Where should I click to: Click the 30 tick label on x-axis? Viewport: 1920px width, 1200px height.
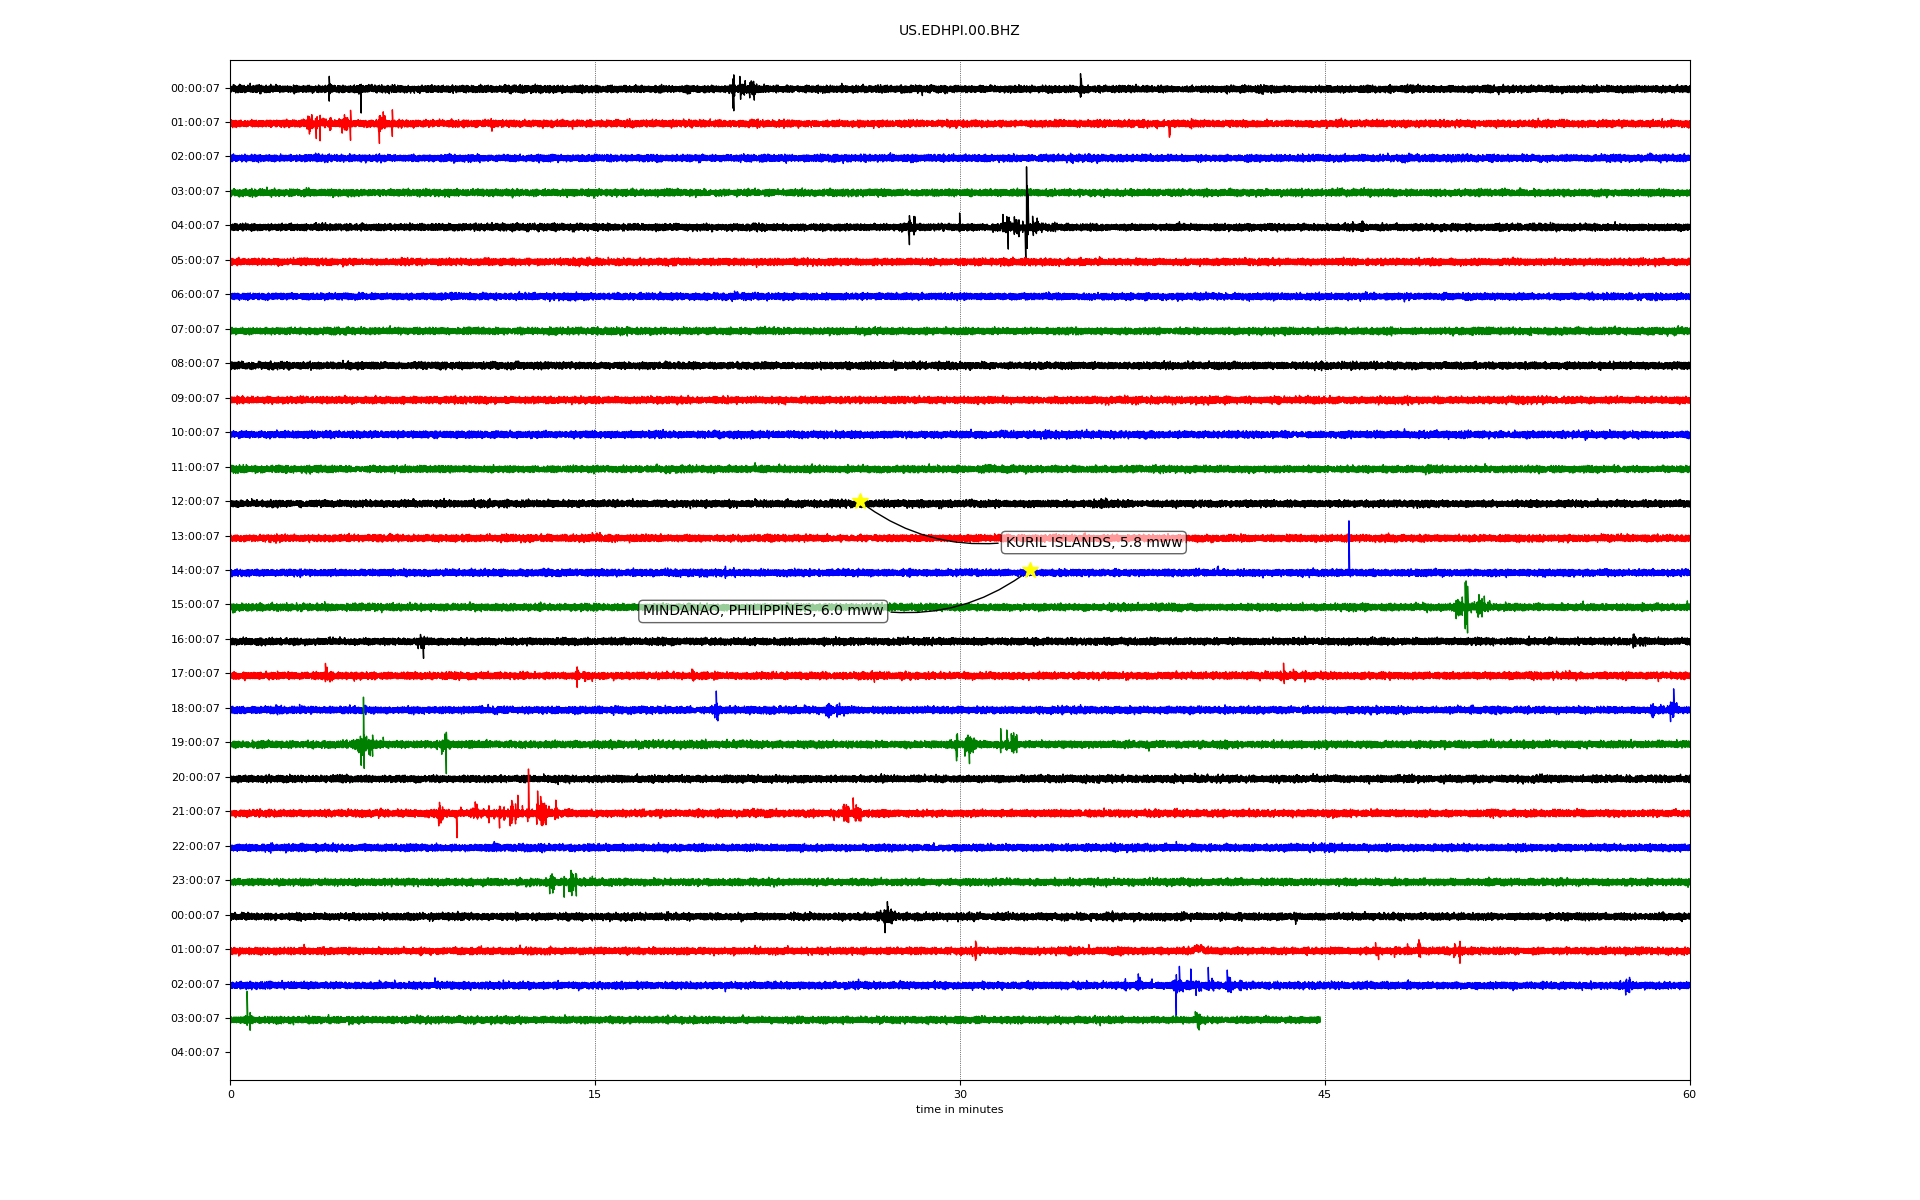pos(960,1094)
